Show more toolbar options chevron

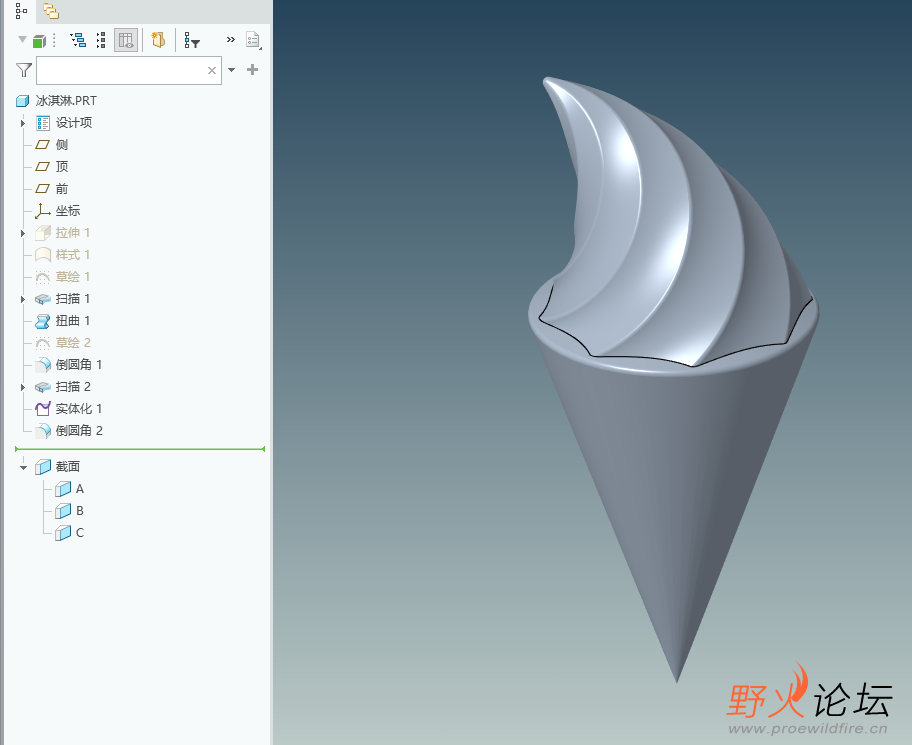[231, 40]
